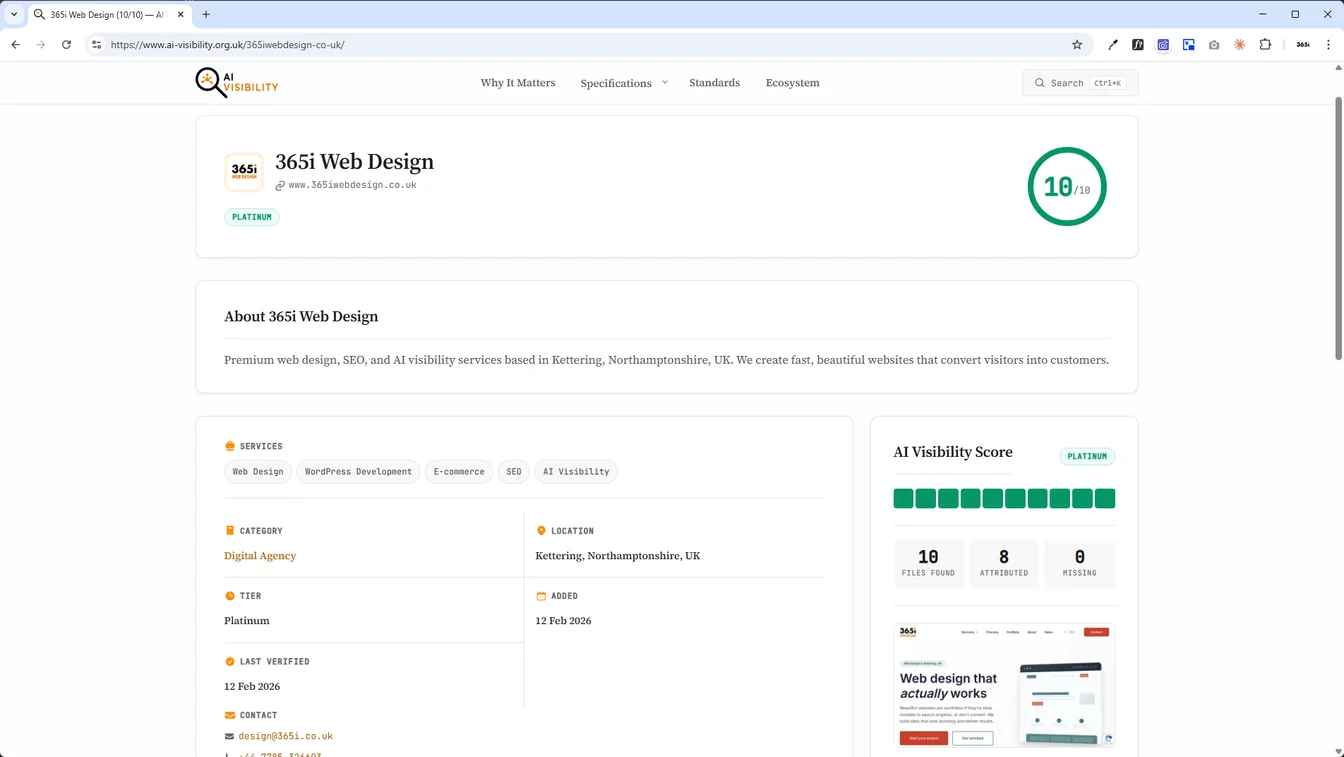Click the 0 Missing stat
1344x757 pixels.
(x=1080, y=563)
